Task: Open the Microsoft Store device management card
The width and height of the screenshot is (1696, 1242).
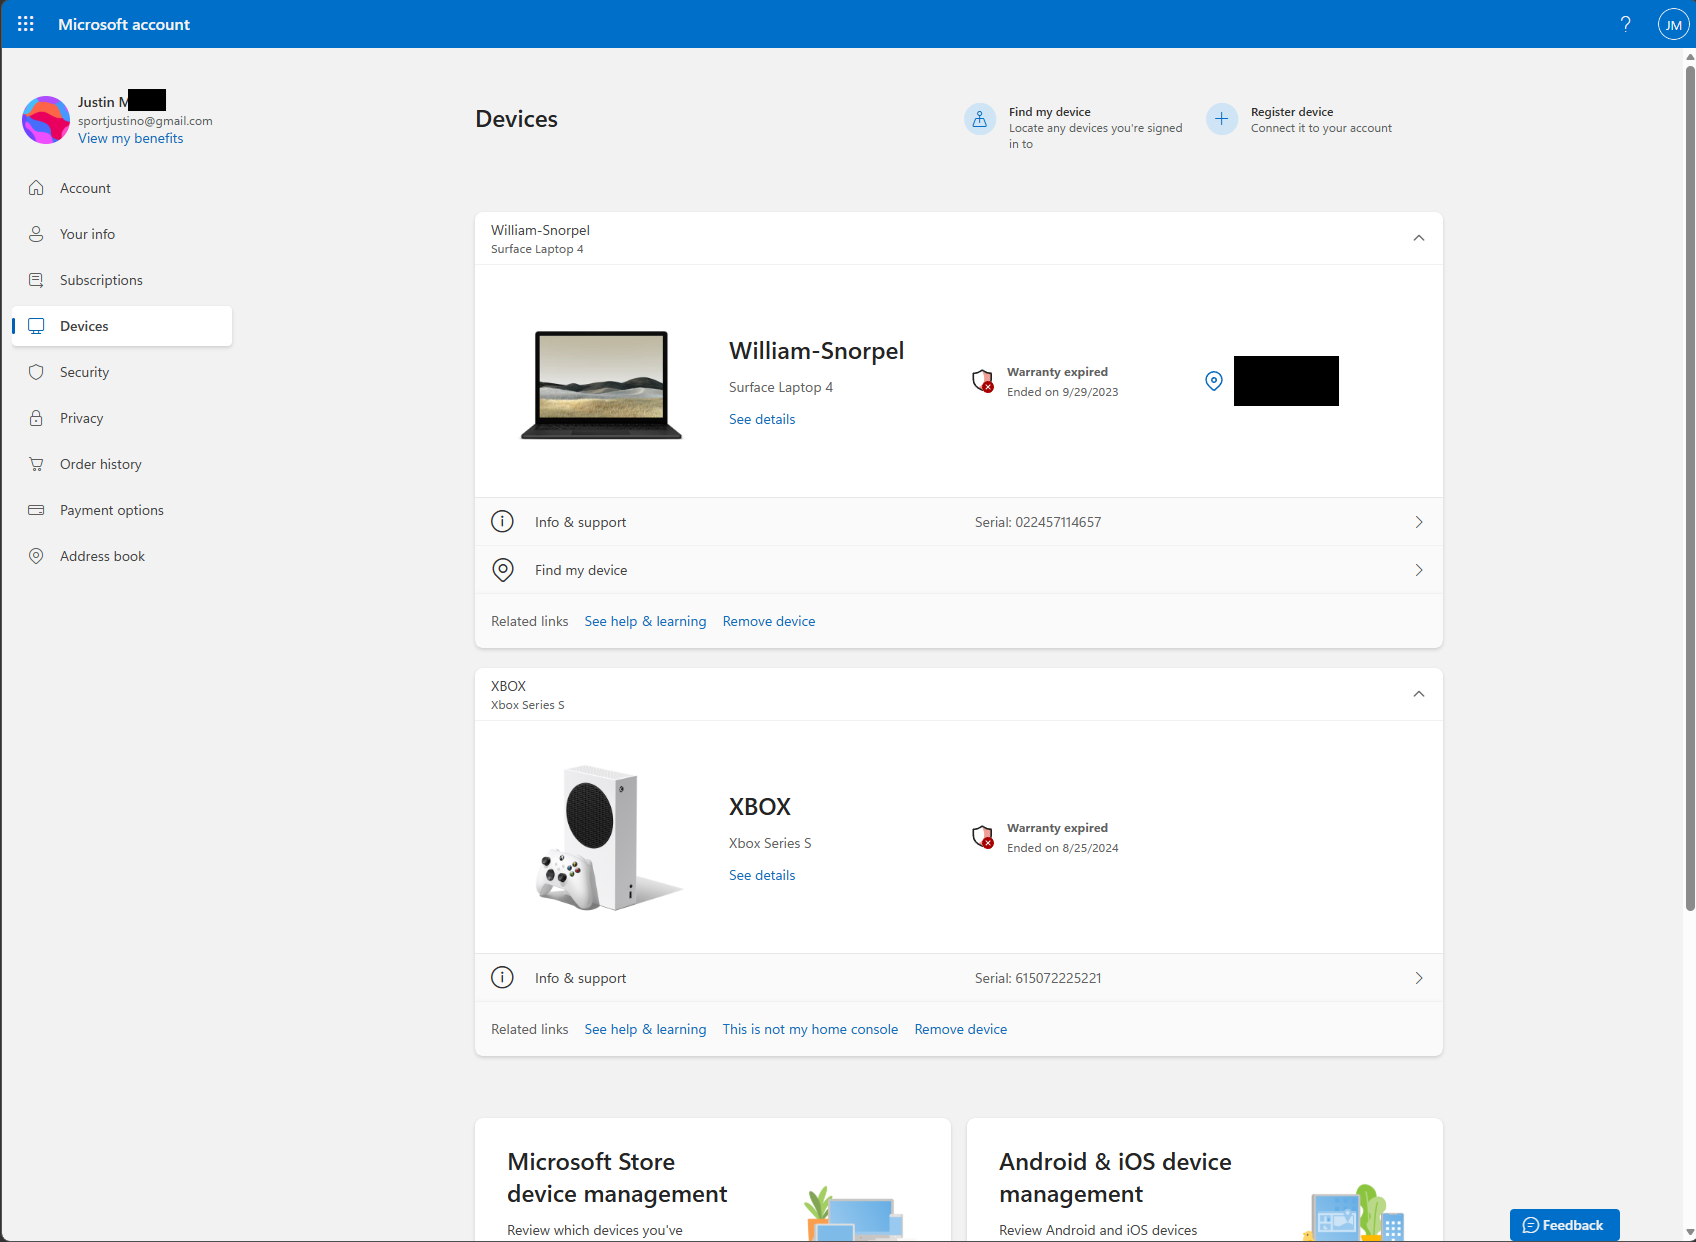Action: (713, 1180)
